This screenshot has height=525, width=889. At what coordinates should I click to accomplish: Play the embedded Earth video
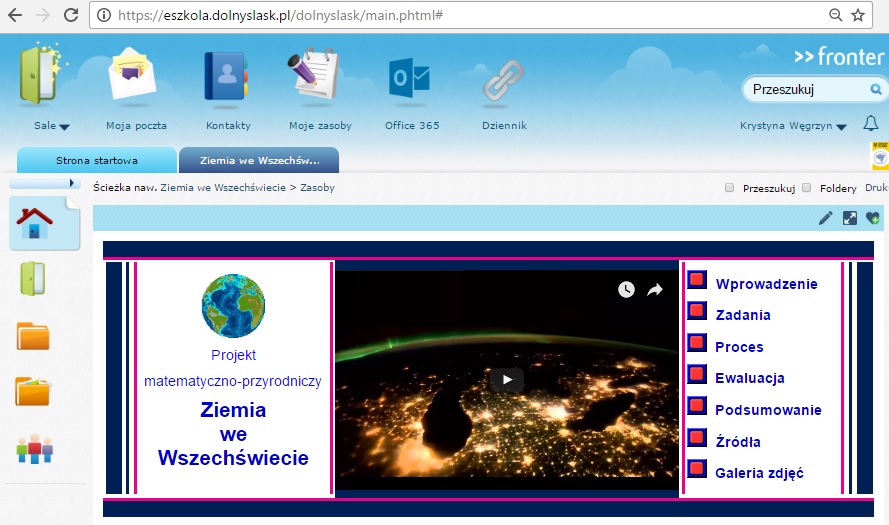[x=507, y=379]
